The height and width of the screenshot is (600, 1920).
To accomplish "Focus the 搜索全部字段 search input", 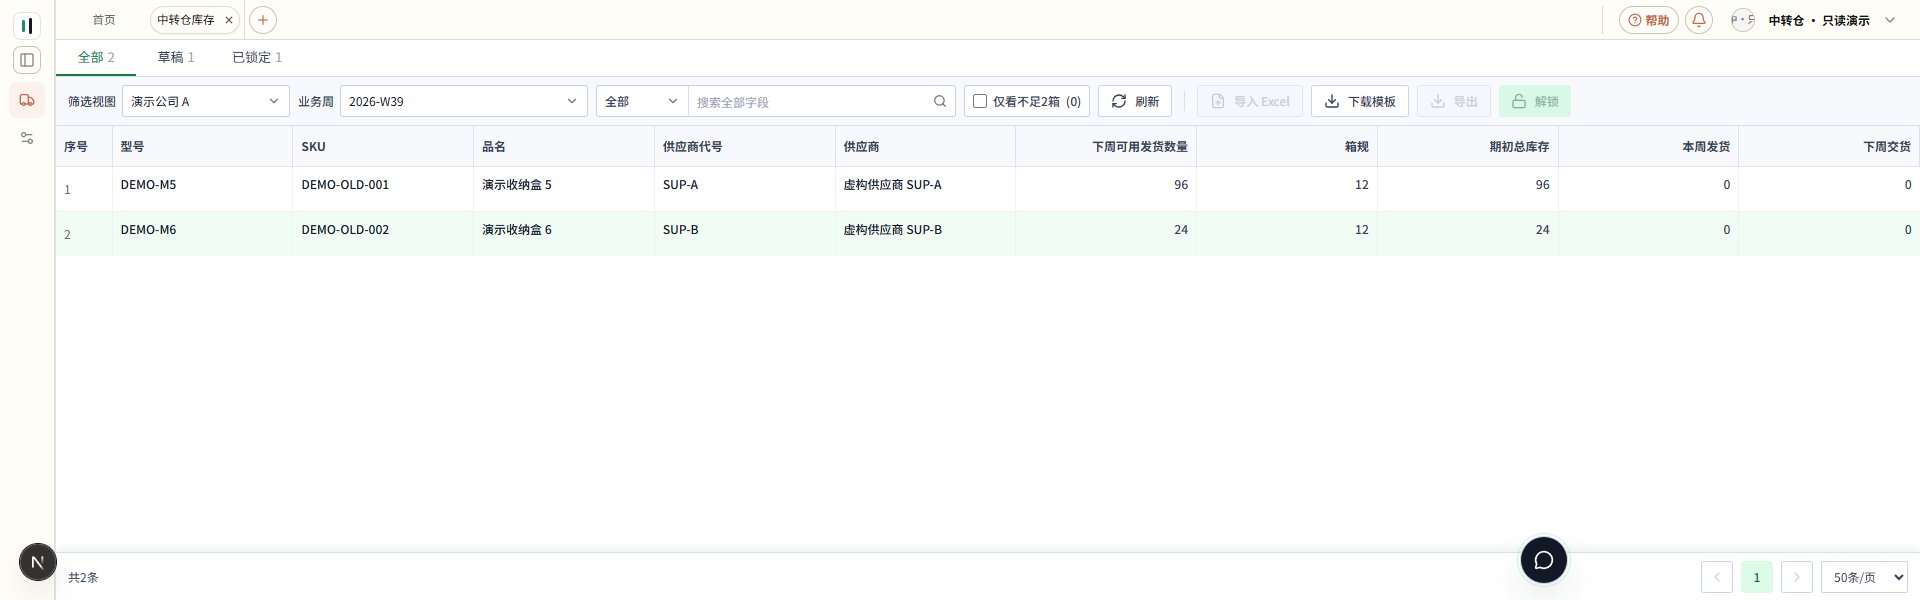I will [810, 101].
